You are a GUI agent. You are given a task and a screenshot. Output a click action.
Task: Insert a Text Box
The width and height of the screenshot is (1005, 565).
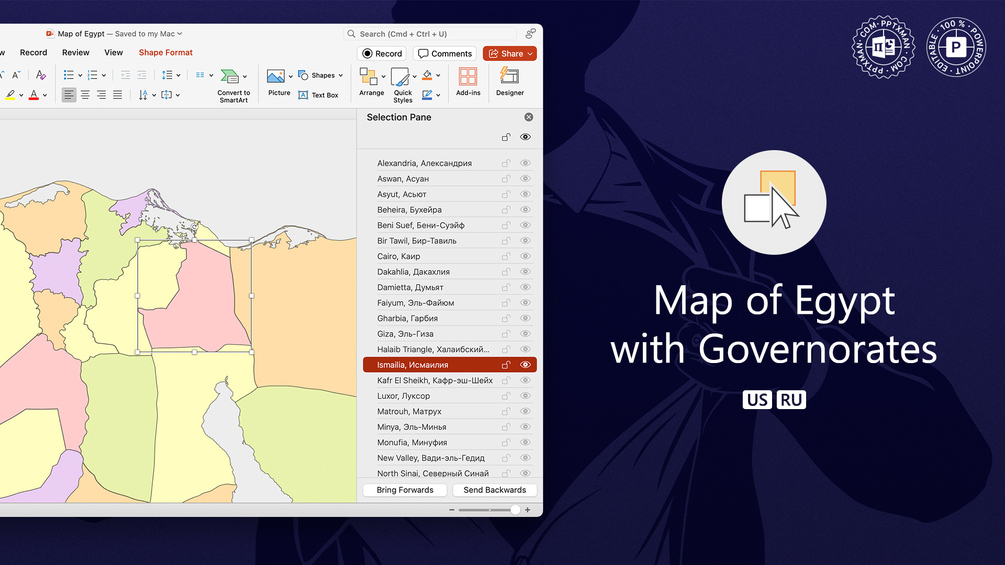[x=319, y=95]
